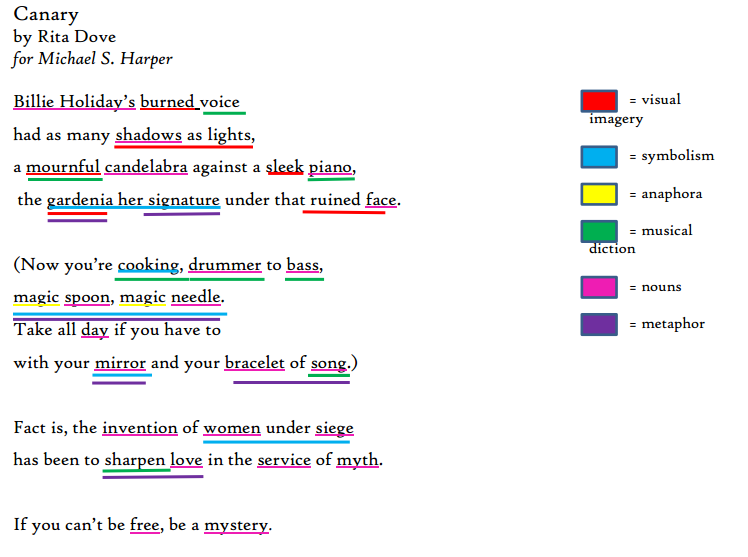Click the green musical diction swatch
This screenshot has width=748, height=557.
[599, 231]
